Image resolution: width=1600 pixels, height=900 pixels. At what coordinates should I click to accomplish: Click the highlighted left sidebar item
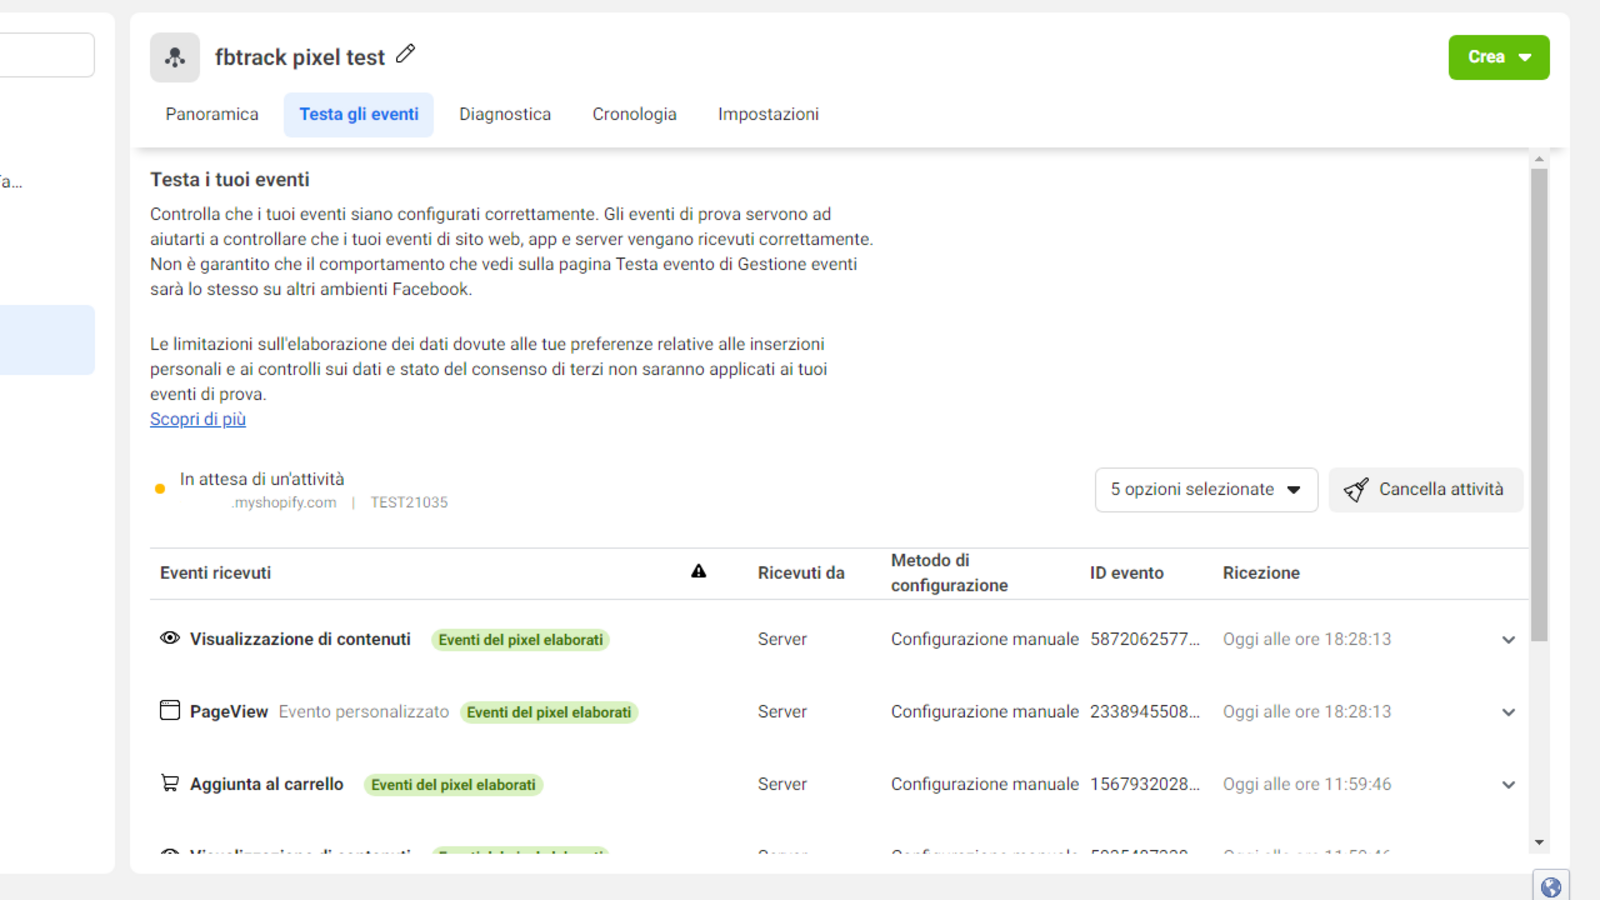coord(47,340)
